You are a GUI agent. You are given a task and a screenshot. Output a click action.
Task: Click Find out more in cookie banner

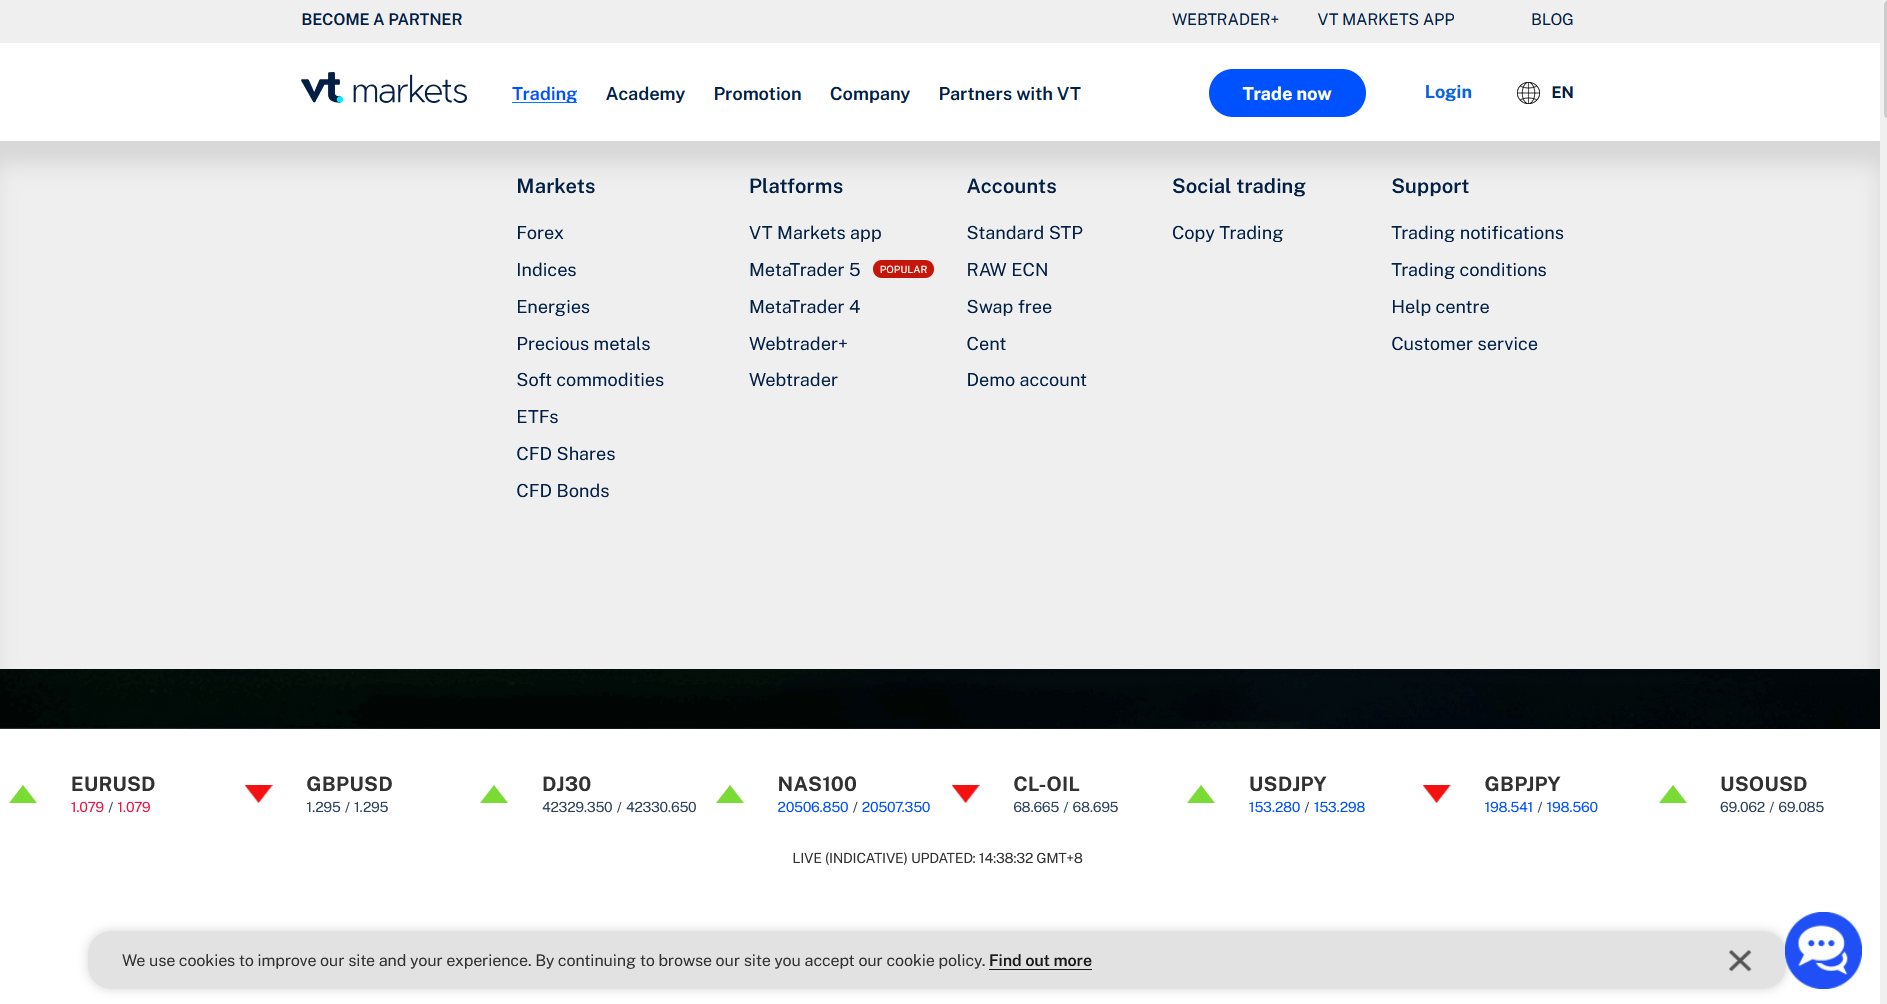[1040, 960]
